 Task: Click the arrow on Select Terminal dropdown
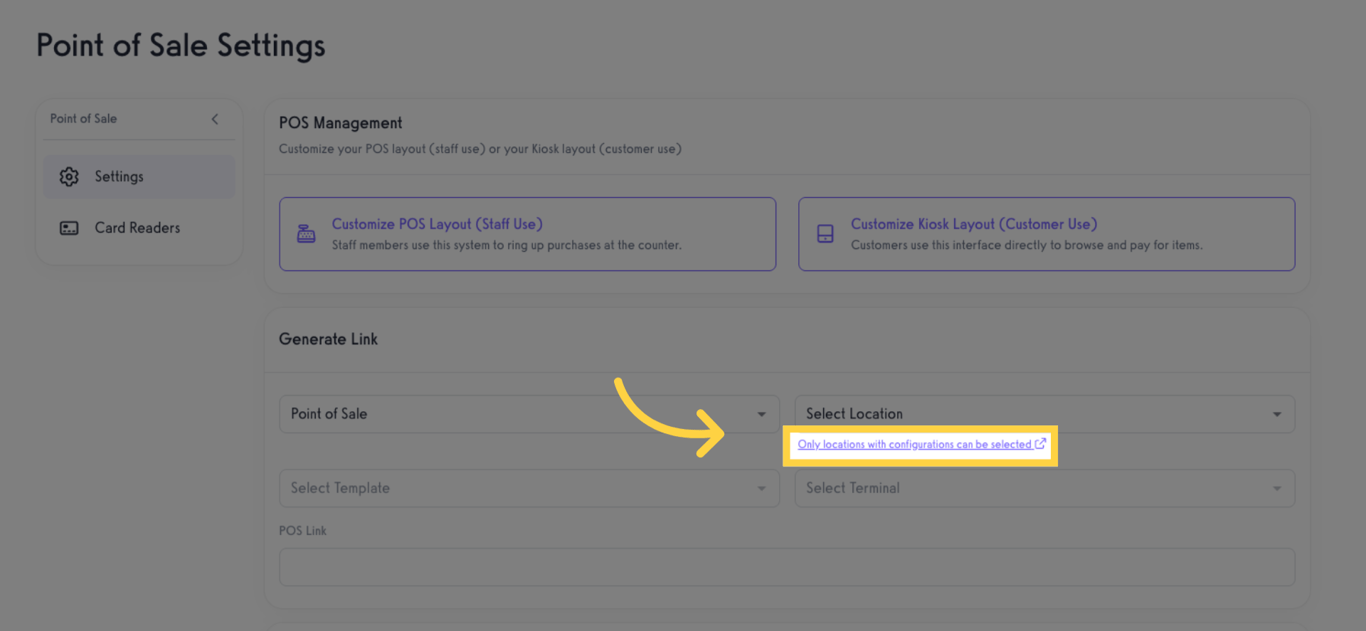click(x=1277, y=489)
